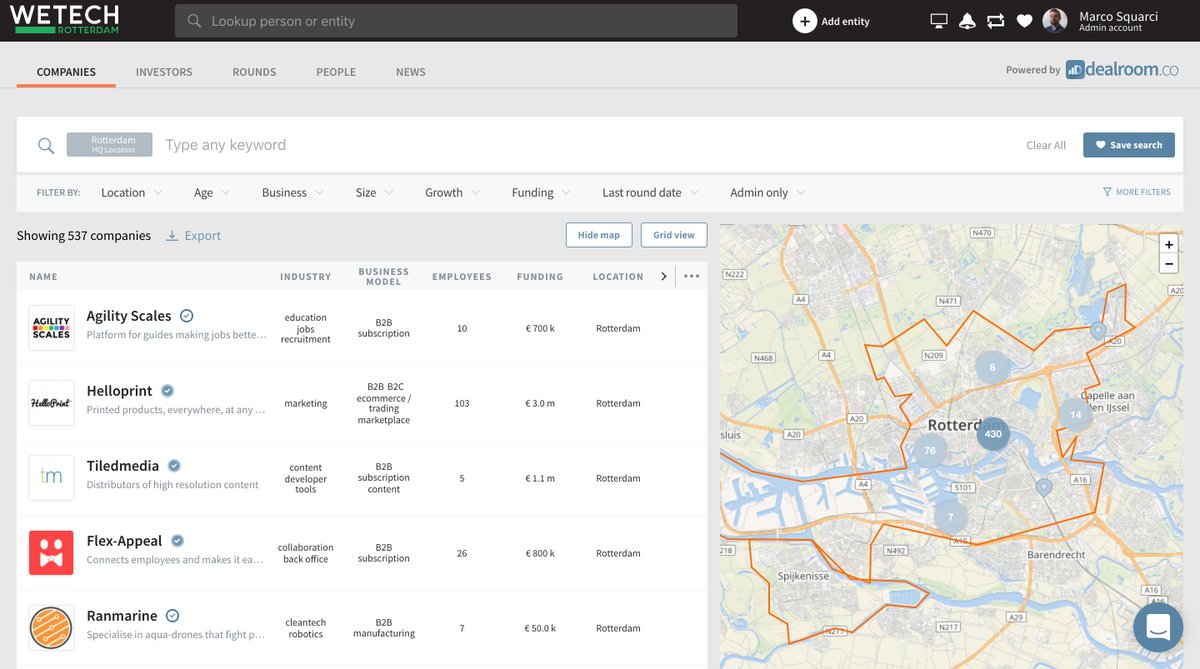This screenshot has width=1200, height=669.
Task: Switch to the Companies tab
Action: click(66, 72)
